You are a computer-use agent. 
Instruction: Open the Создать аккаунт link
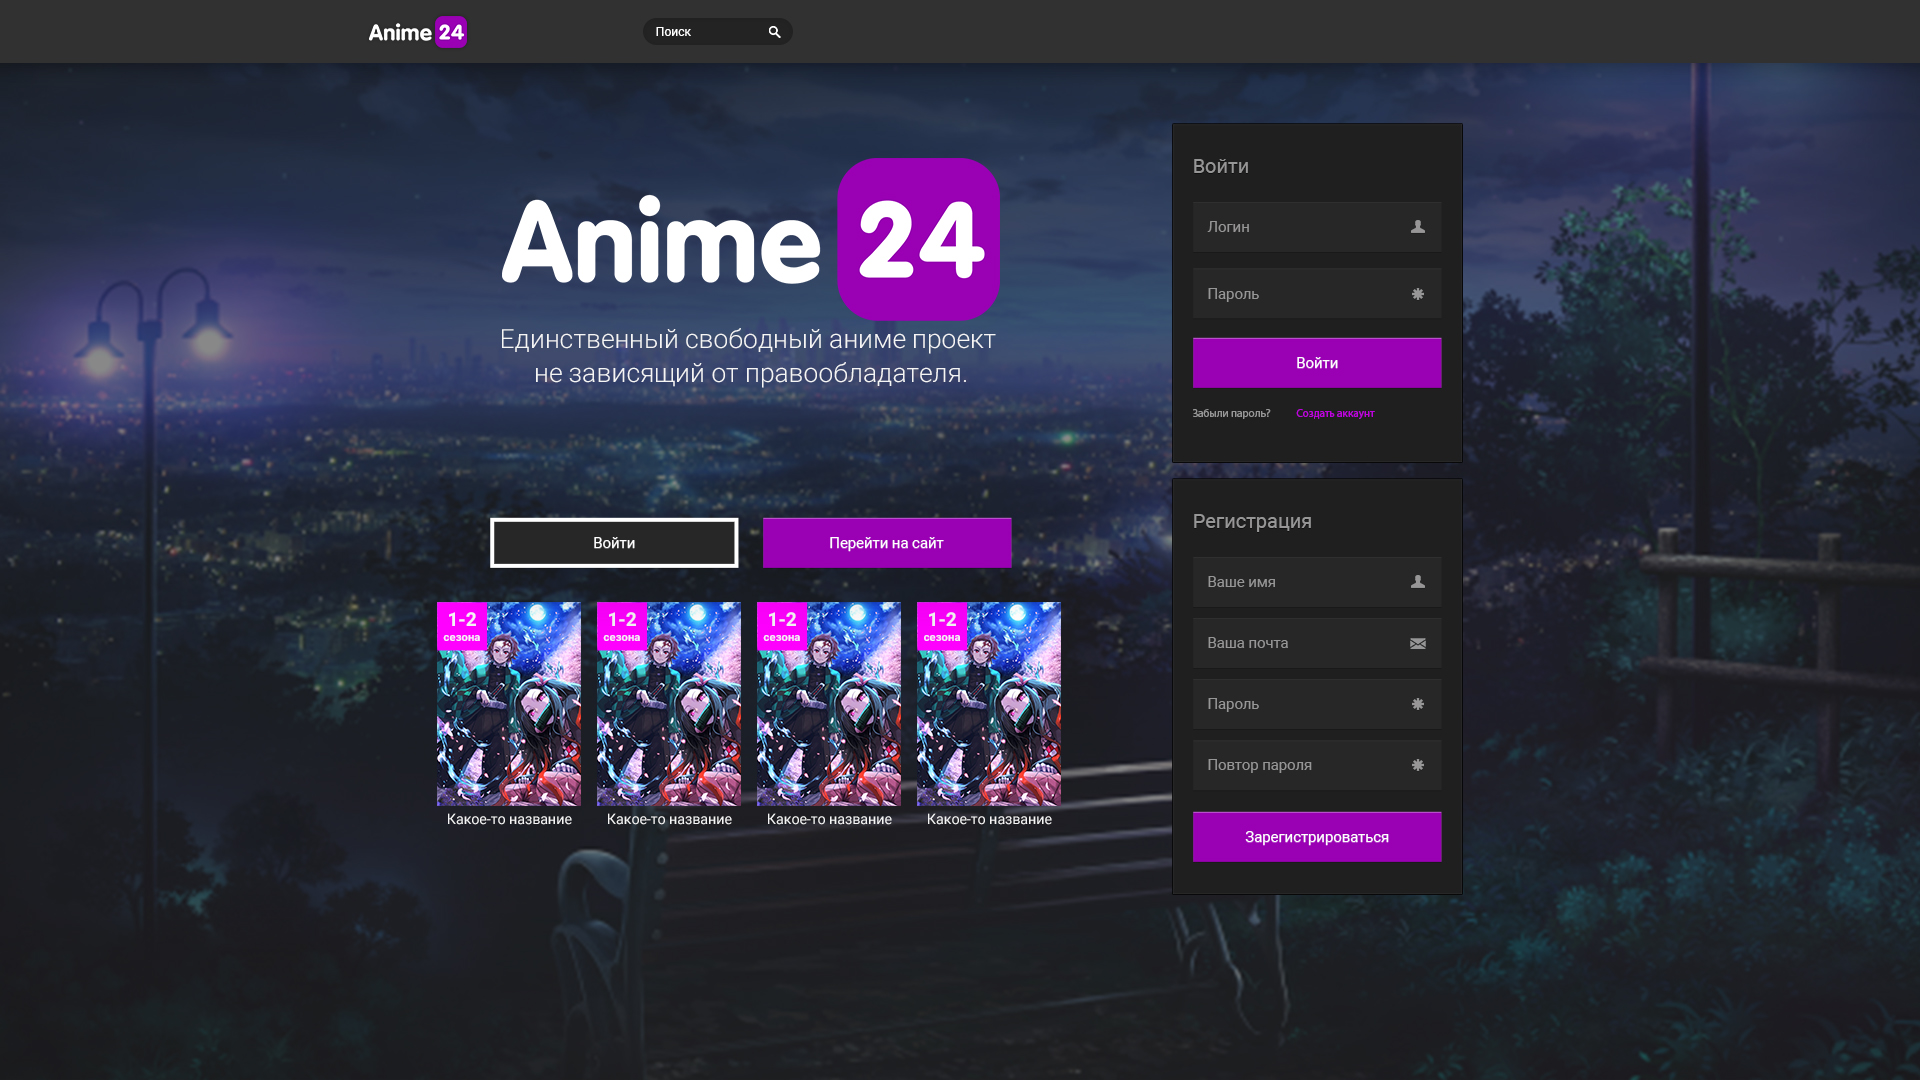coord(1335,413)
